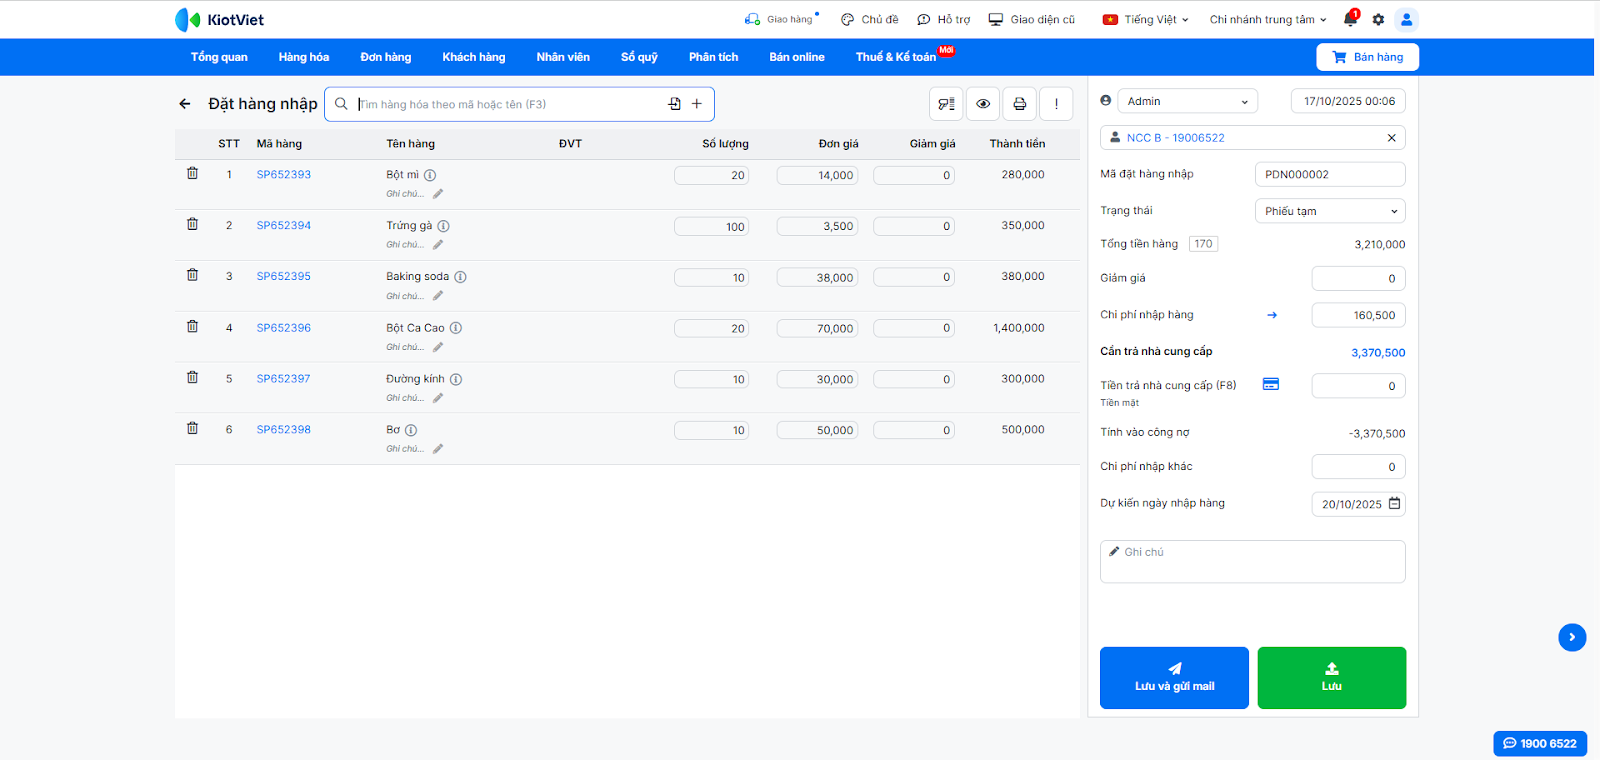Image resolution: width=1600 pixels, height=760 pixels.
Task: Open info icon next to Trứng gà
Action: tap(443, 226)
